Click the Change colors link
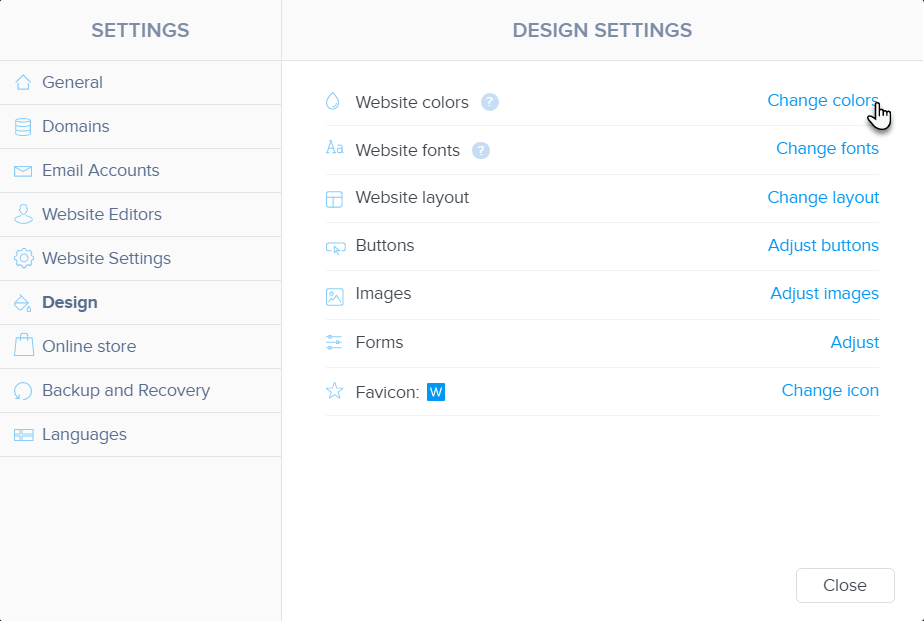Screen dimensions: 924x621 click(822, 101)
